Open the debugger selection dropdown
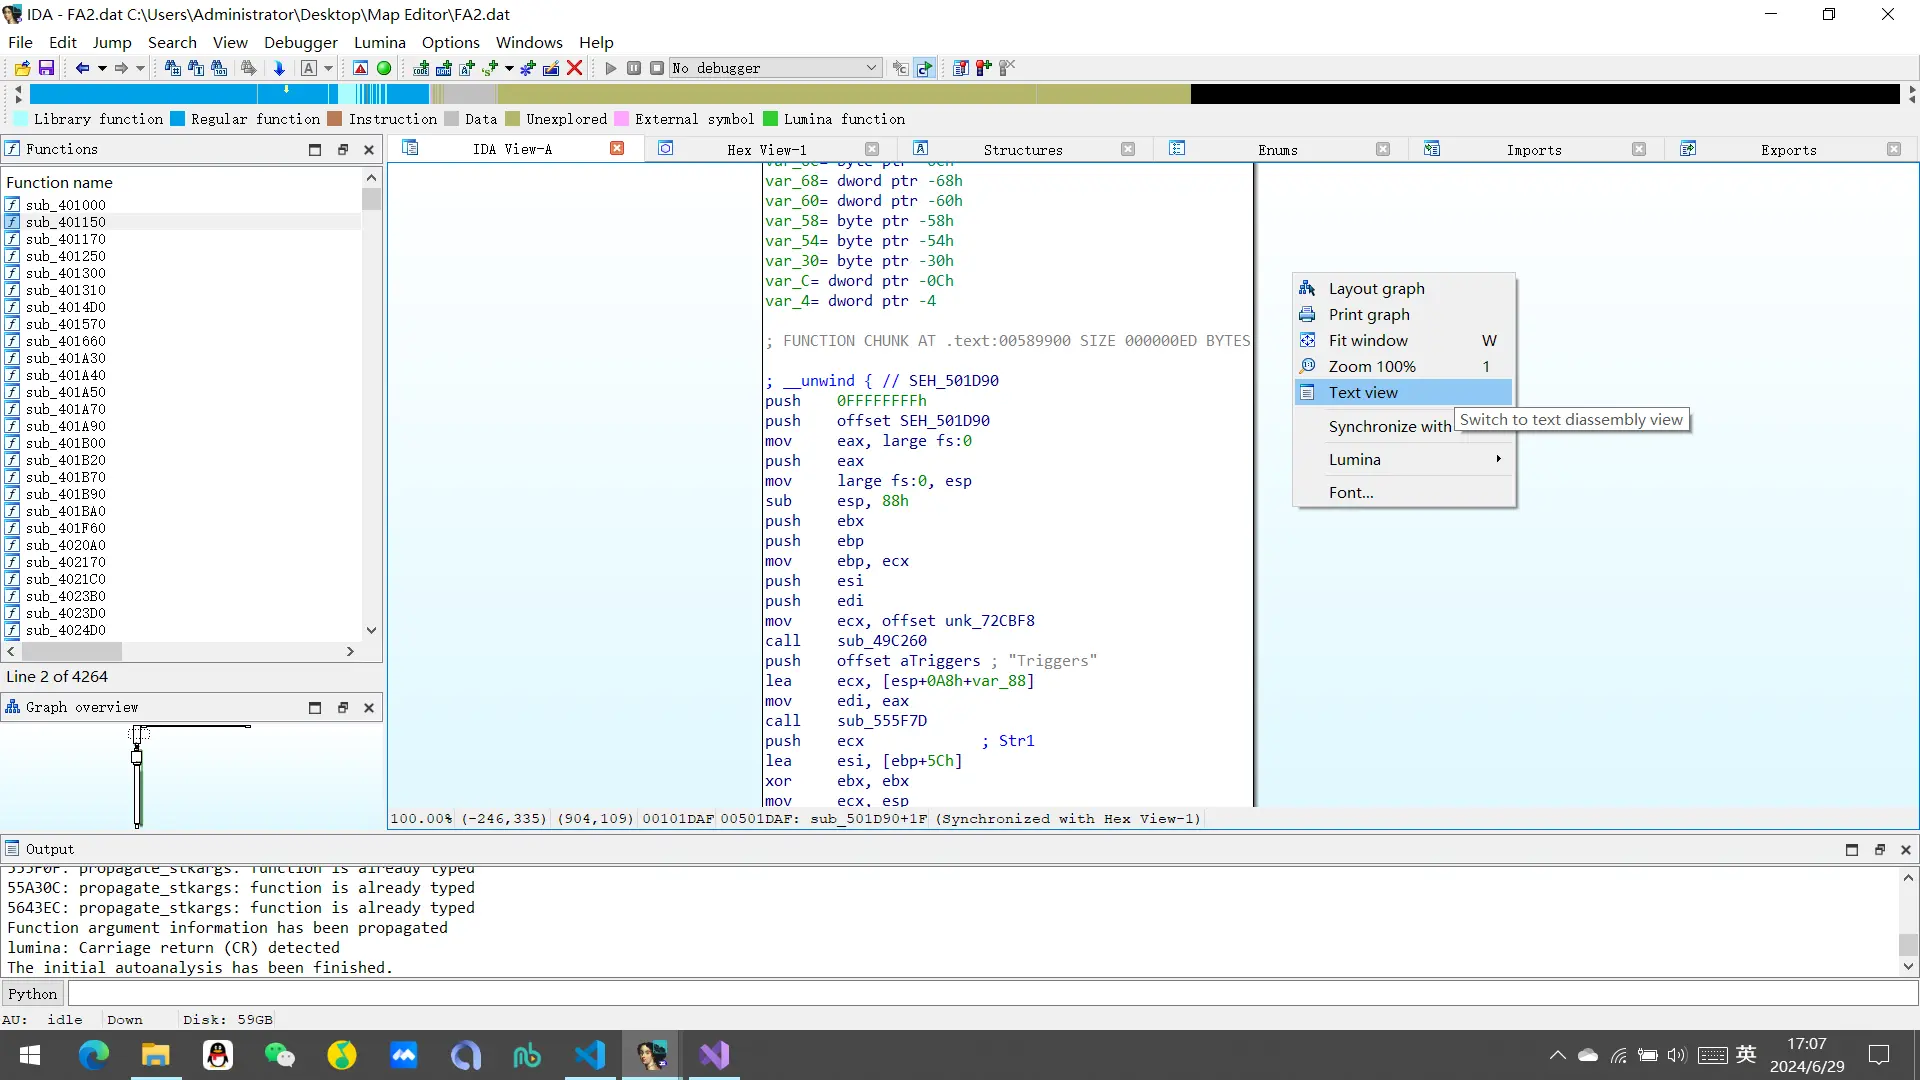The width and height of the screenshot is (1920, 1080). click(x=871, y=68)
